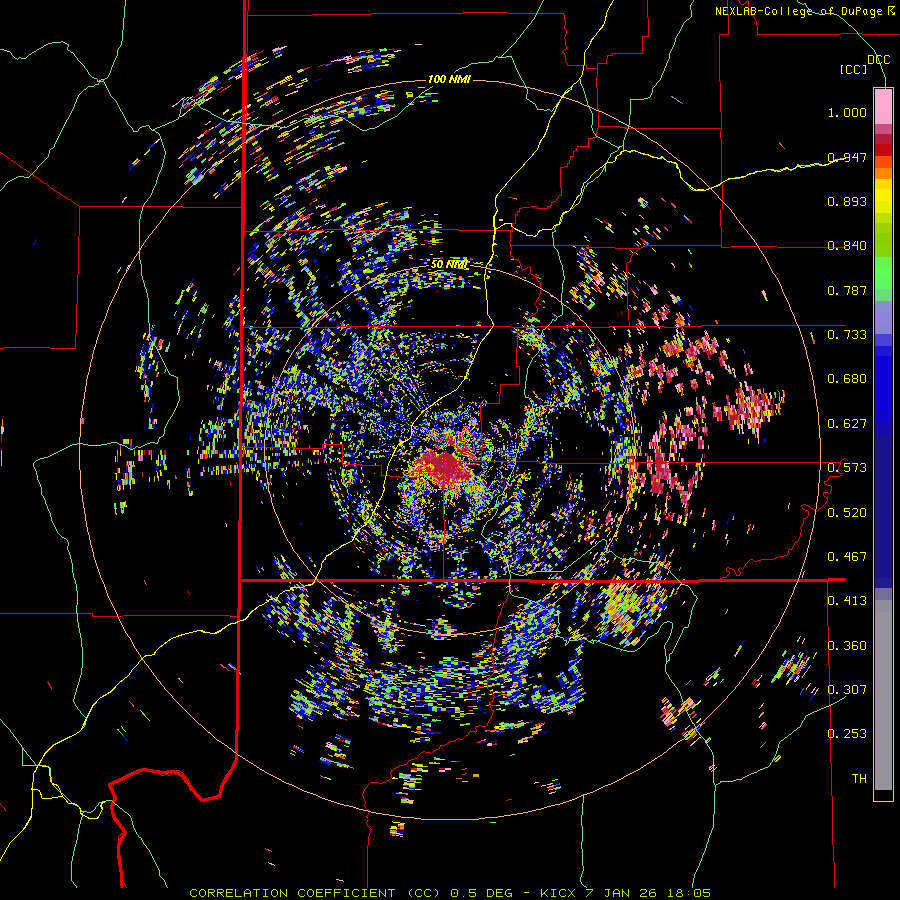Viewport: 900px width, 900px height.
Task: Click the 0.840 value on the color scale
Action: [x=847, y=246]
